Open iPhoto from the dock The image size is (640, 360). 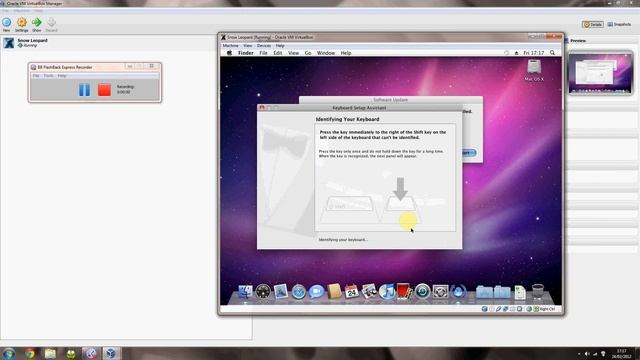point(369,291)
